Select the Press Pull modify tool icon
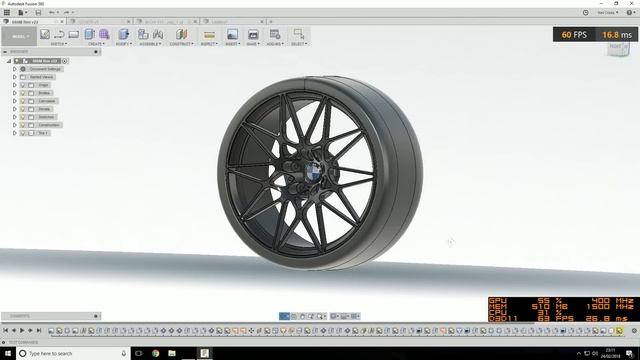The width and height of the screenshot is (640, 360). (x=124, y=34)
